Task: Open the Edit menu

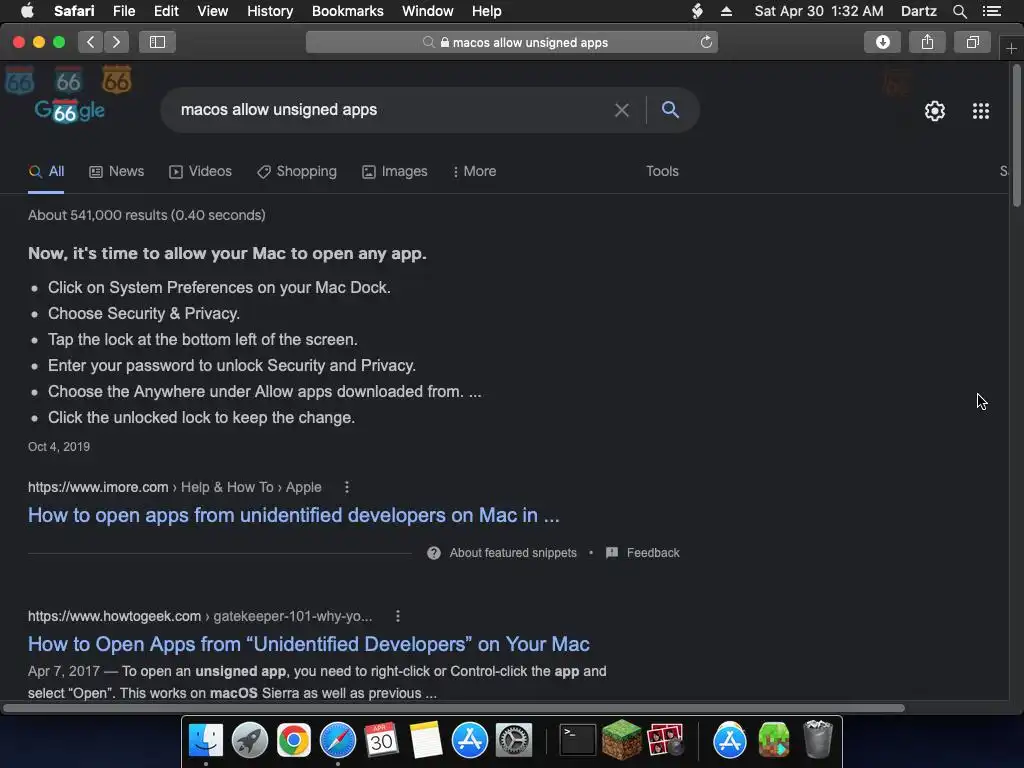Action: coord(166,11)
